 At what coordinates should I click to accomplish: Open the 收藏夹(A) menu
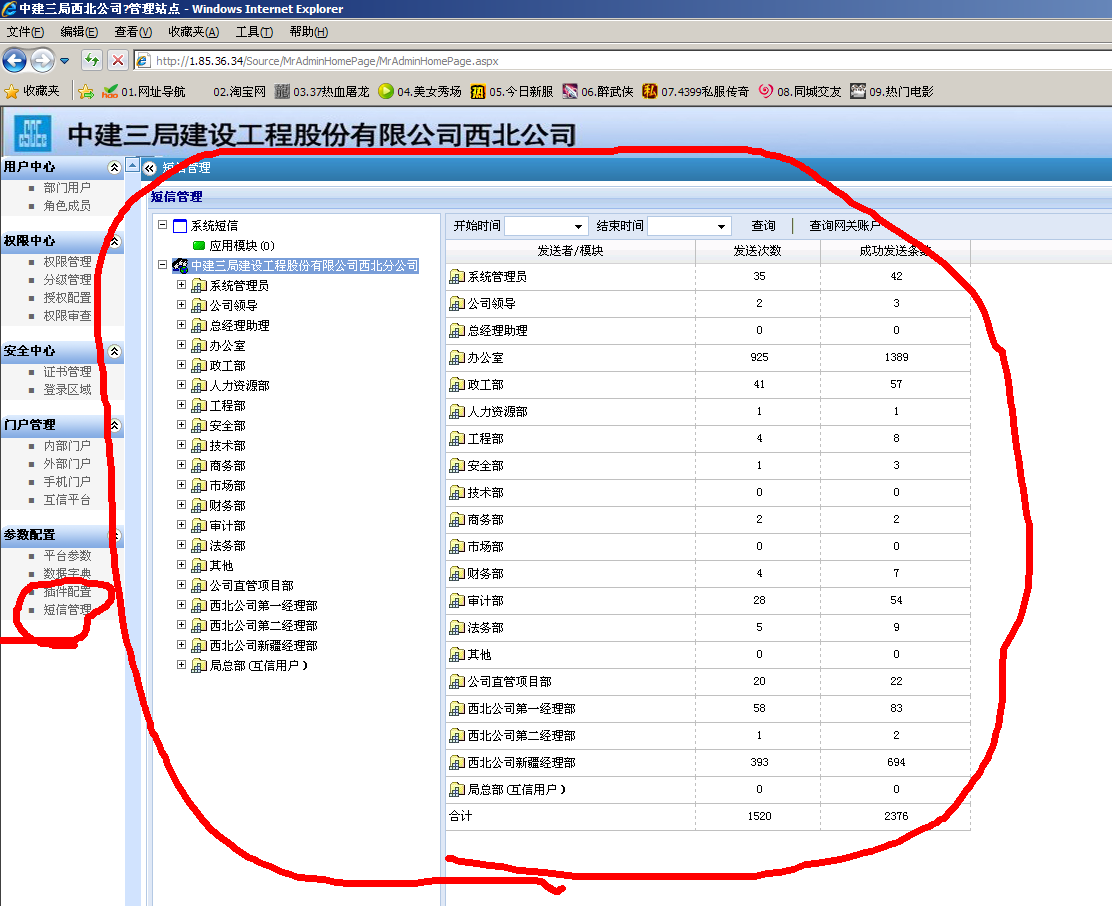click(x=194, y=32)
